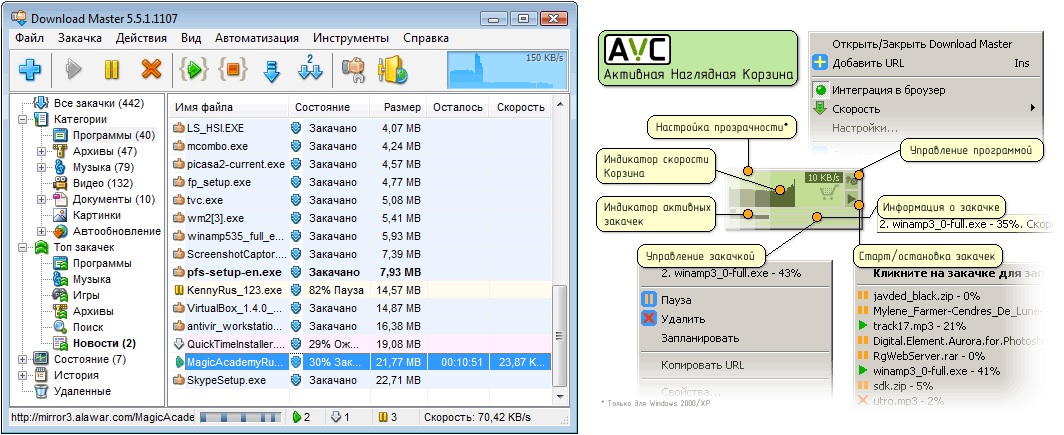The image size is (1064, 435).
Task: Select the Автообновление tree item
Action: 117,231
